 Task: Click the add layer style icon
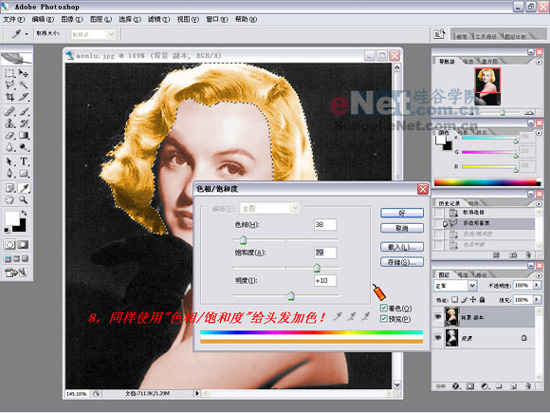click(x=455, y=386)
